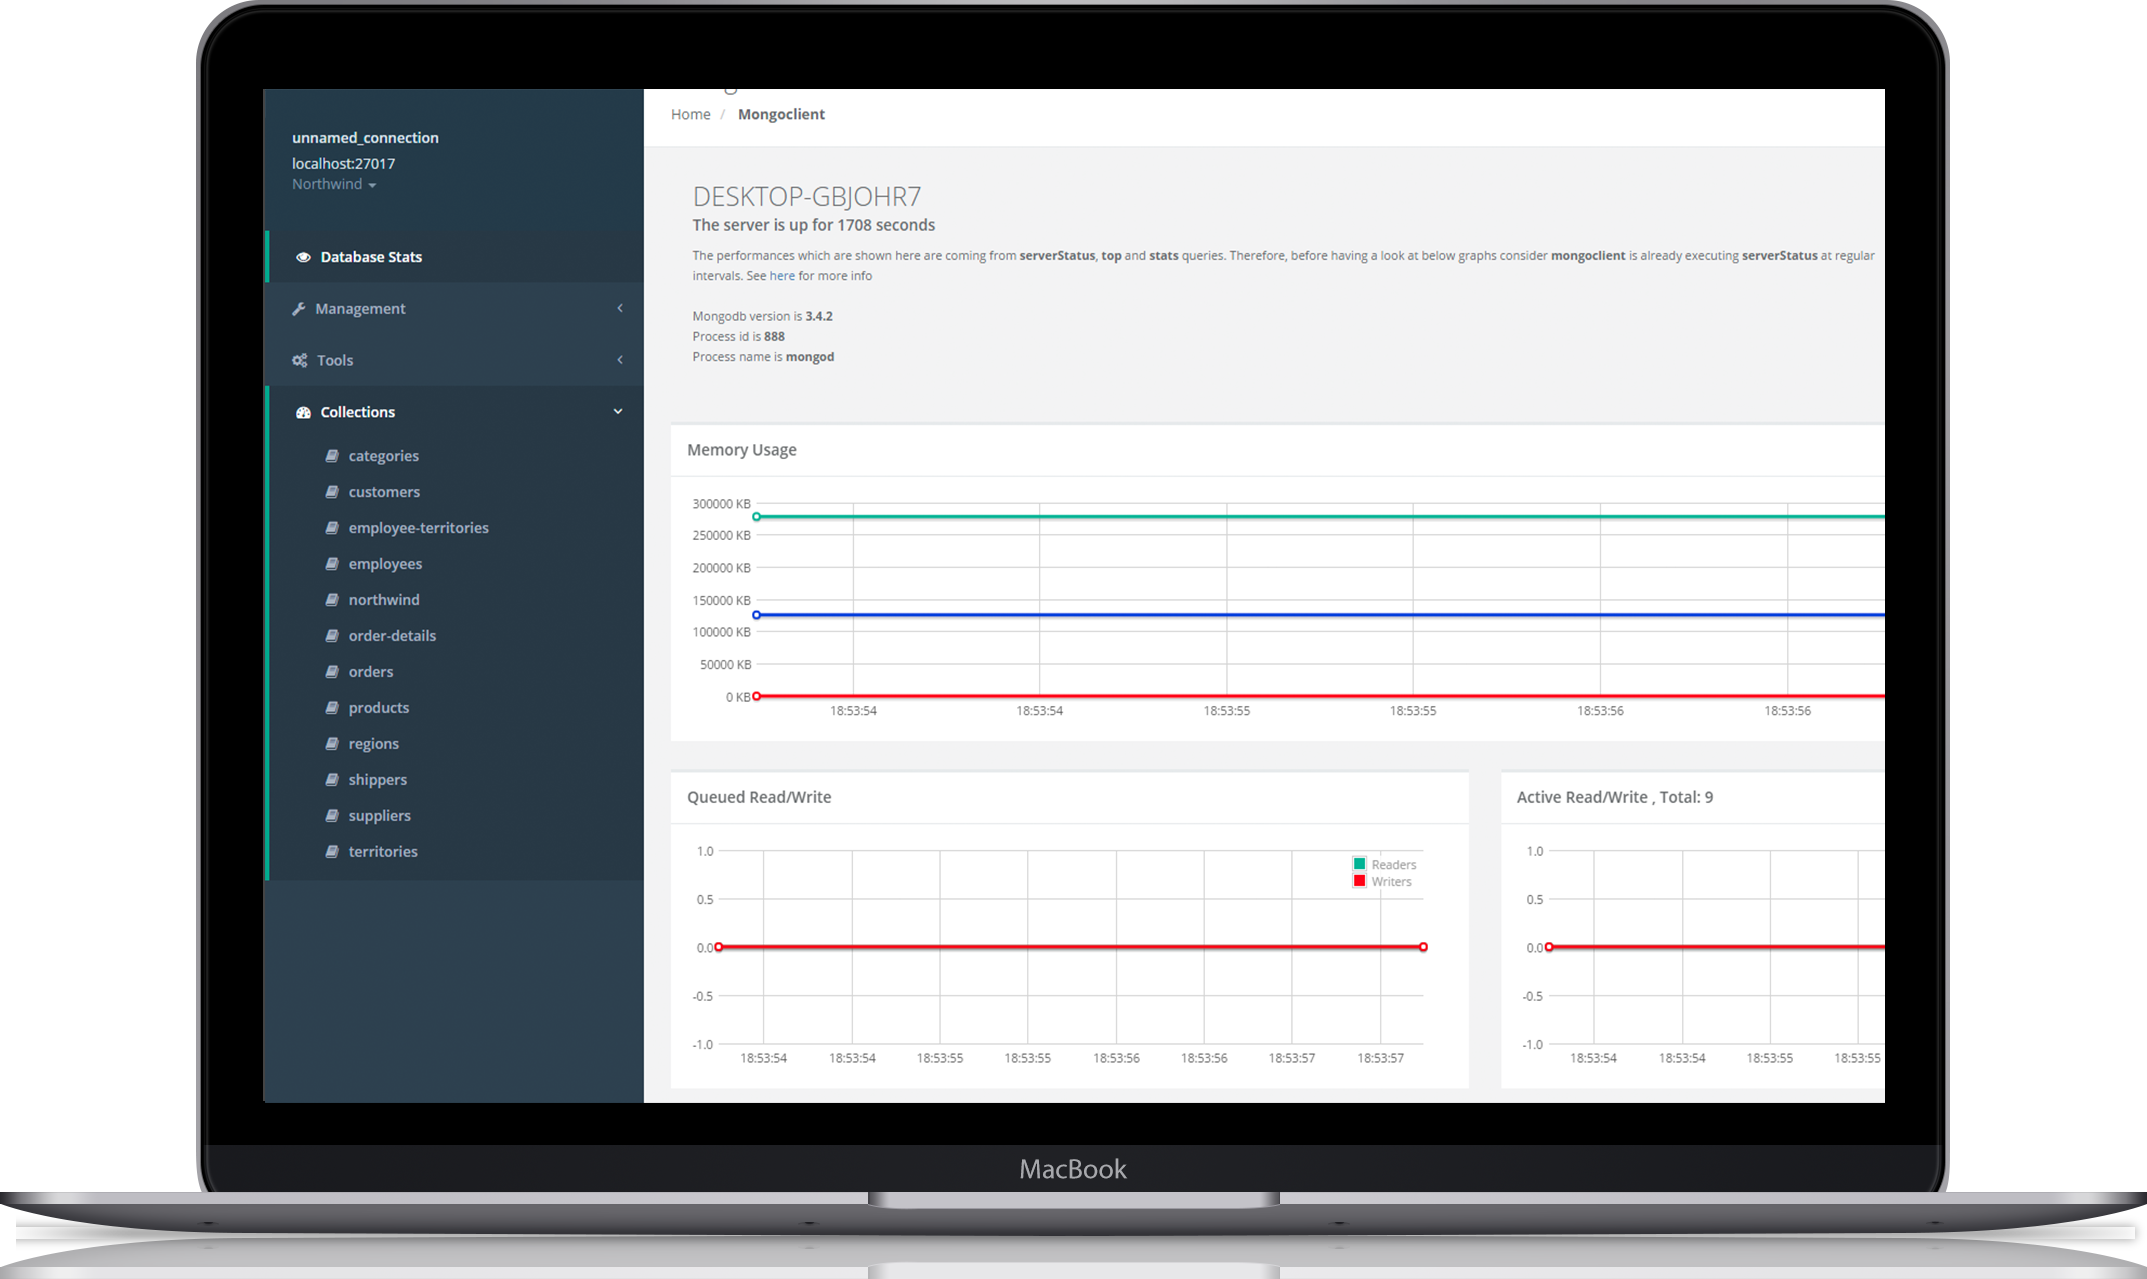
Task: Expand the Tools menu chevron
Action: (620, 360)
